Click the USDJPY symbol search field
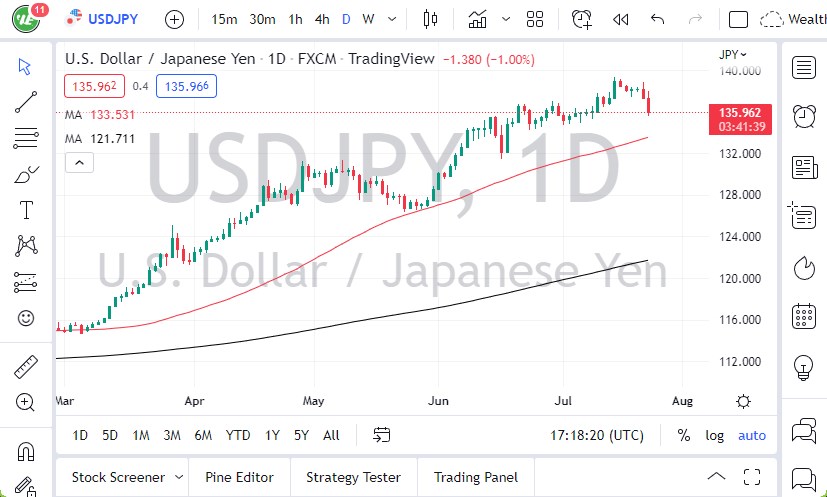The image size is (827, 497). [110, 19]
